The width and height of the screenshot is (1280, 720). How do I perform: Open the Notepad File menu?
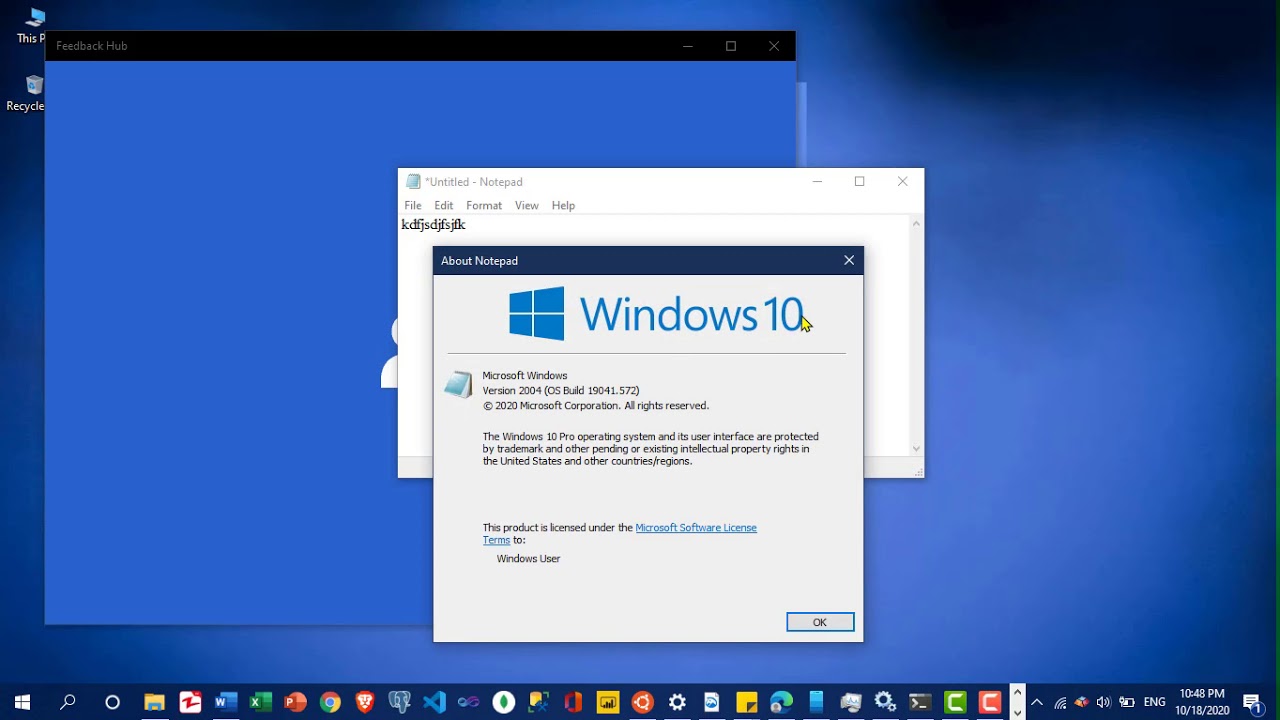[x=413, y=205]
